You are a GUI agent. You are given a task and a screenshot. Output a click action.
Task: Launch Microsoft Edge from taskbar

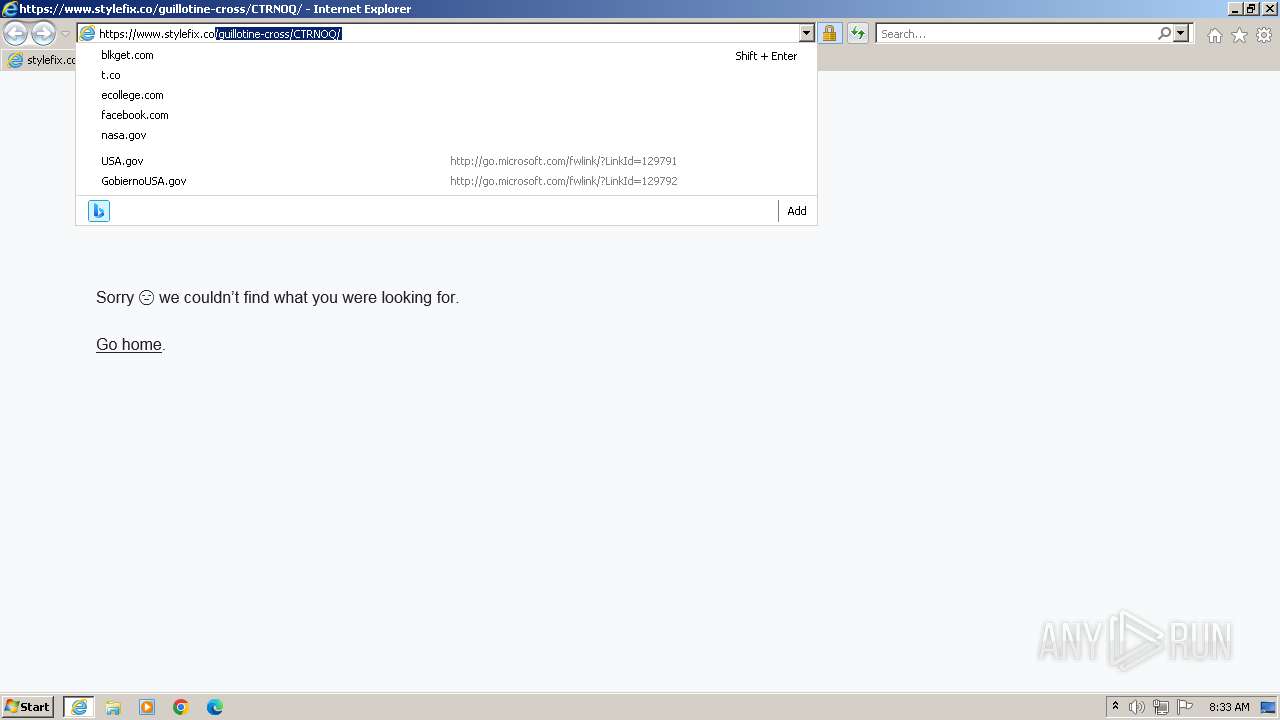coord(215,706)
